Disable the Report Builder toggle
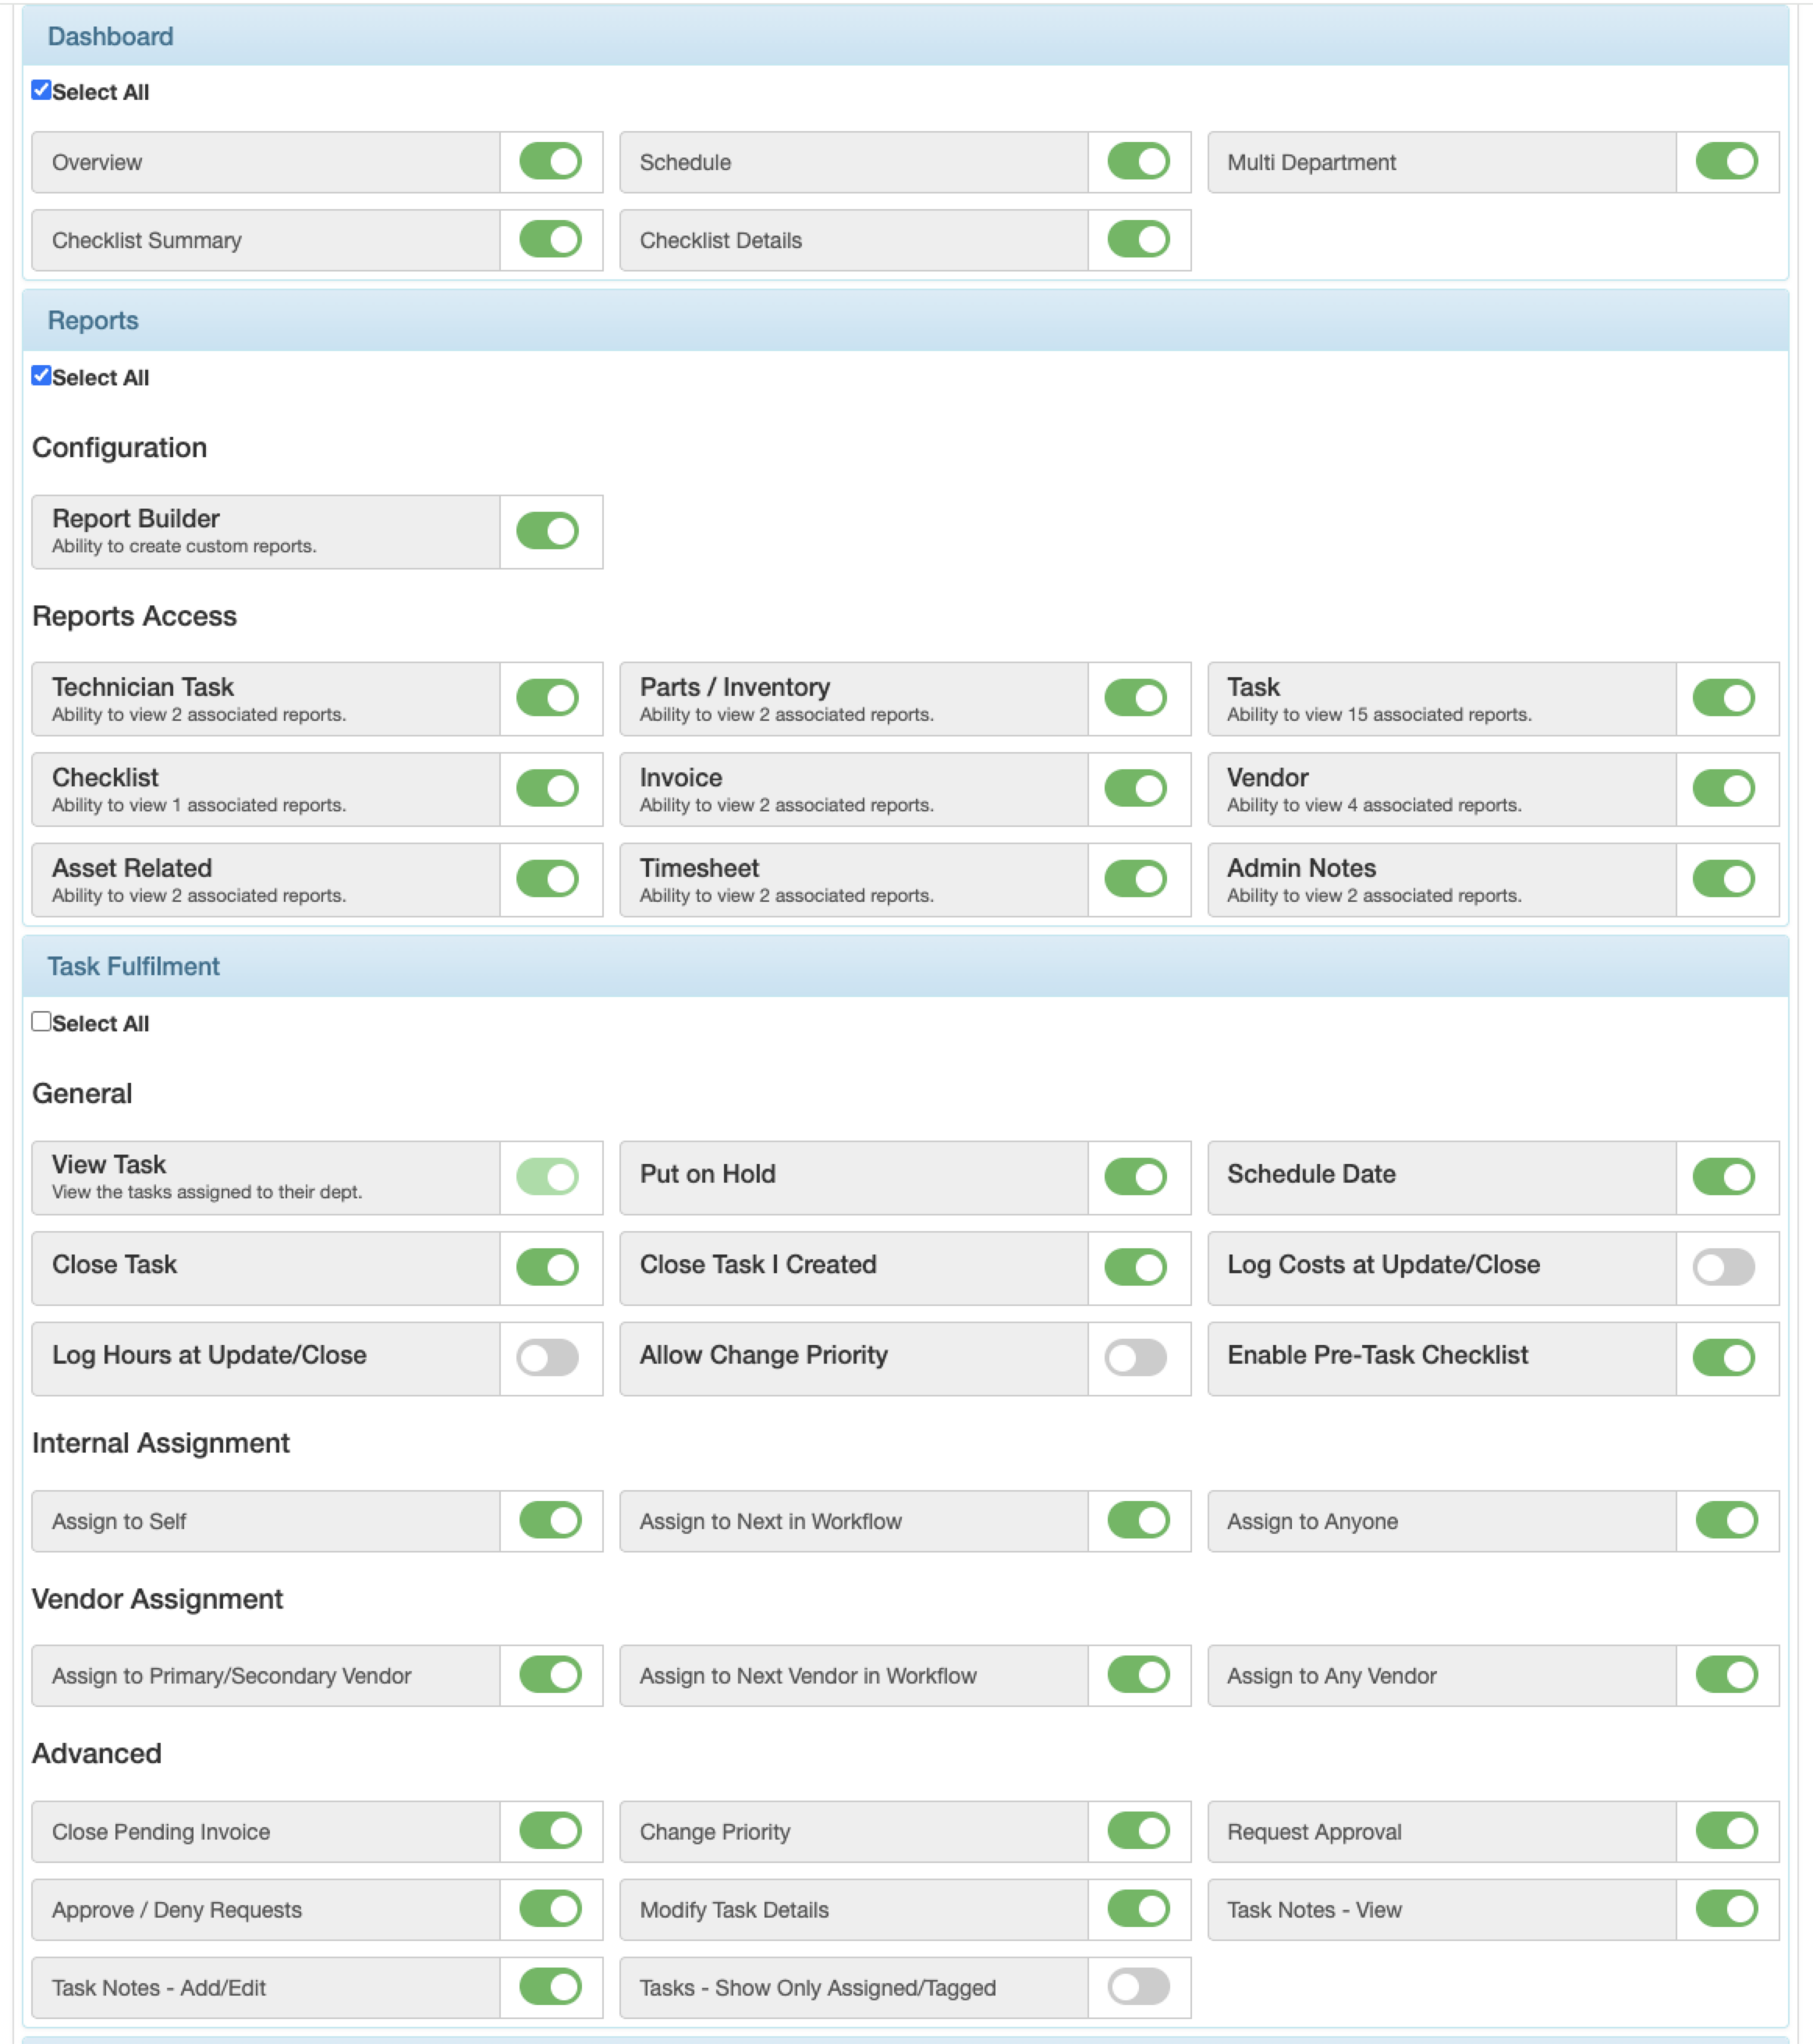Viewport: 1813px width, 2044px height. pyautogui.click(x=548, y=531)
